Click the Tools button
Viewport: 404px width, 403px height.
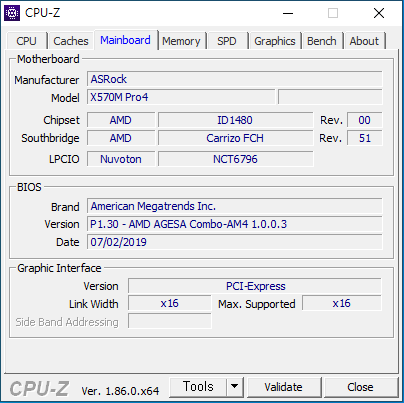click(x=198, y=387)
